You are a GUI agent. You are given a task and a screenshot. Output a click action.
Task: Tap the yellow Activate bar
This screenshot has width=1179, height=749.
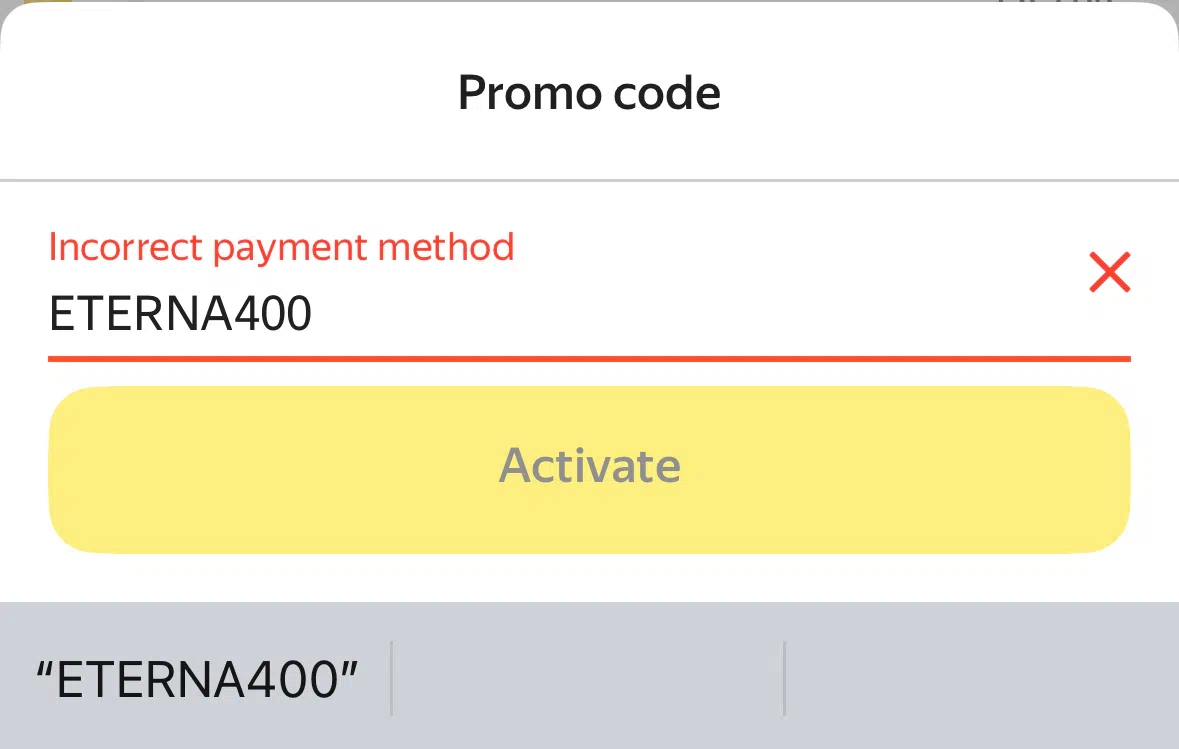click(590, 470)
